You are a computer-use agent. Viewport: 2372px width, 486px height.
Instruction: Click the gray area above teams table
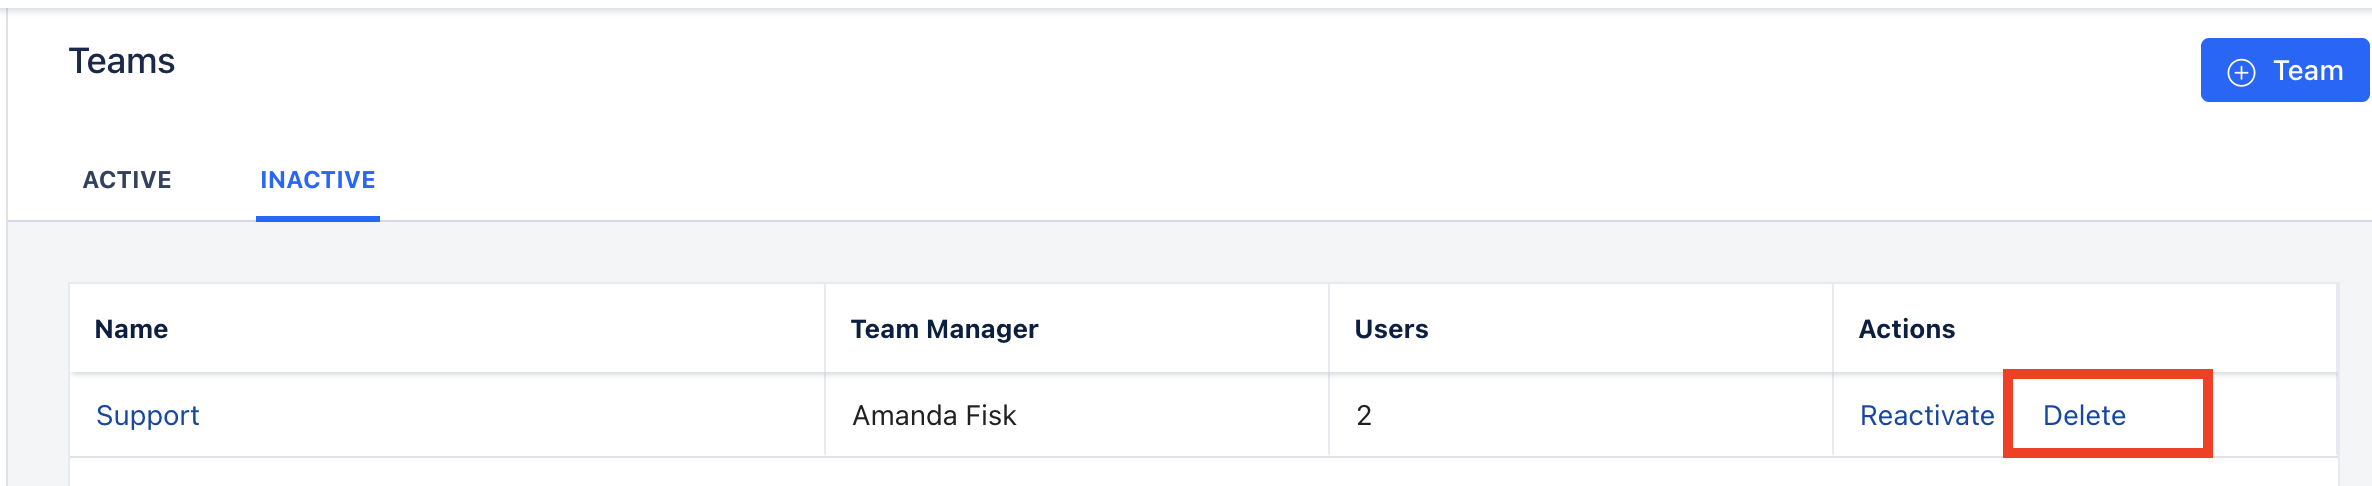pyautogui.click(x=1190, y=252)
